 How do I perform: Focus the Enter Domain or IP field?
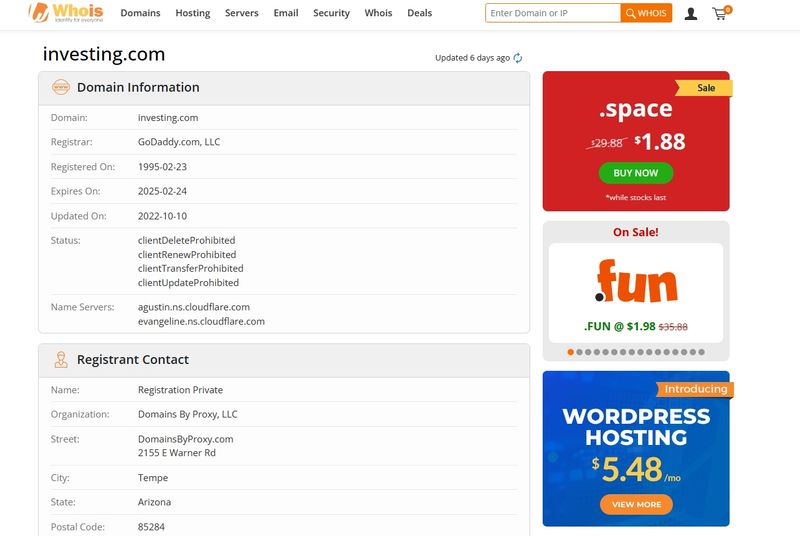[x=553, y=13]
